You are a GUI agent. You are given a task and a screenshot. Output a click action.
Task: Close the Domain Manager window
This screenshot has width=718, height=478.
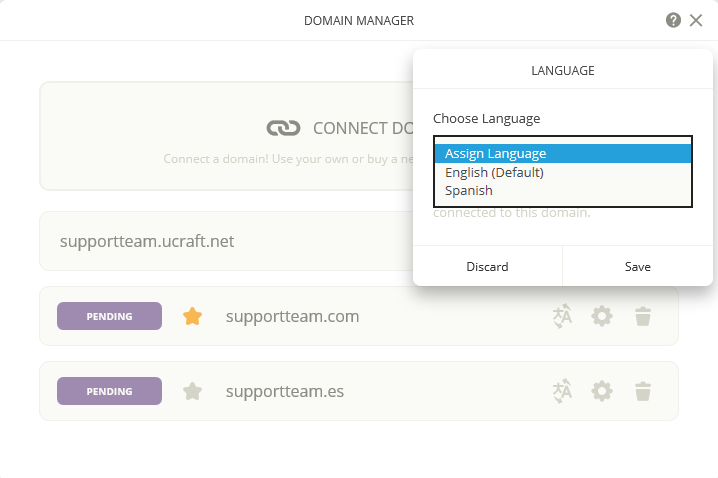pos(696,20)
